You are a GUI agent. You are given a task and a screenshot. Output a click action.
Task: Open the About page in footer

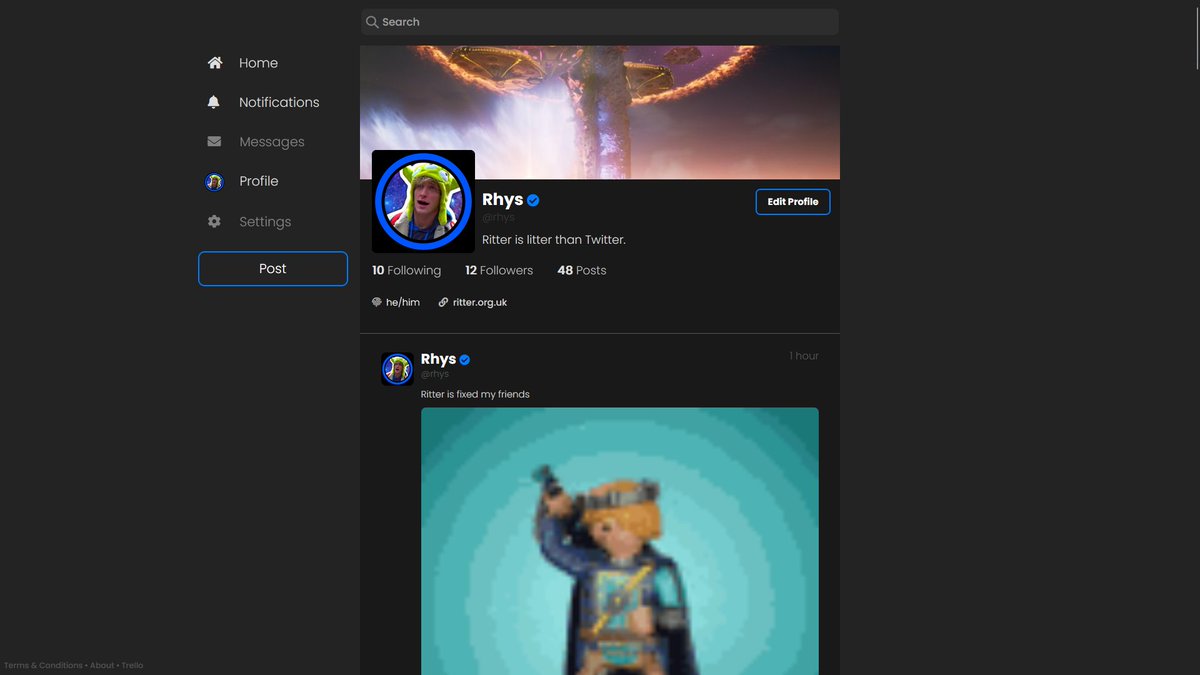pyautogui.click(x=100, y=665)
